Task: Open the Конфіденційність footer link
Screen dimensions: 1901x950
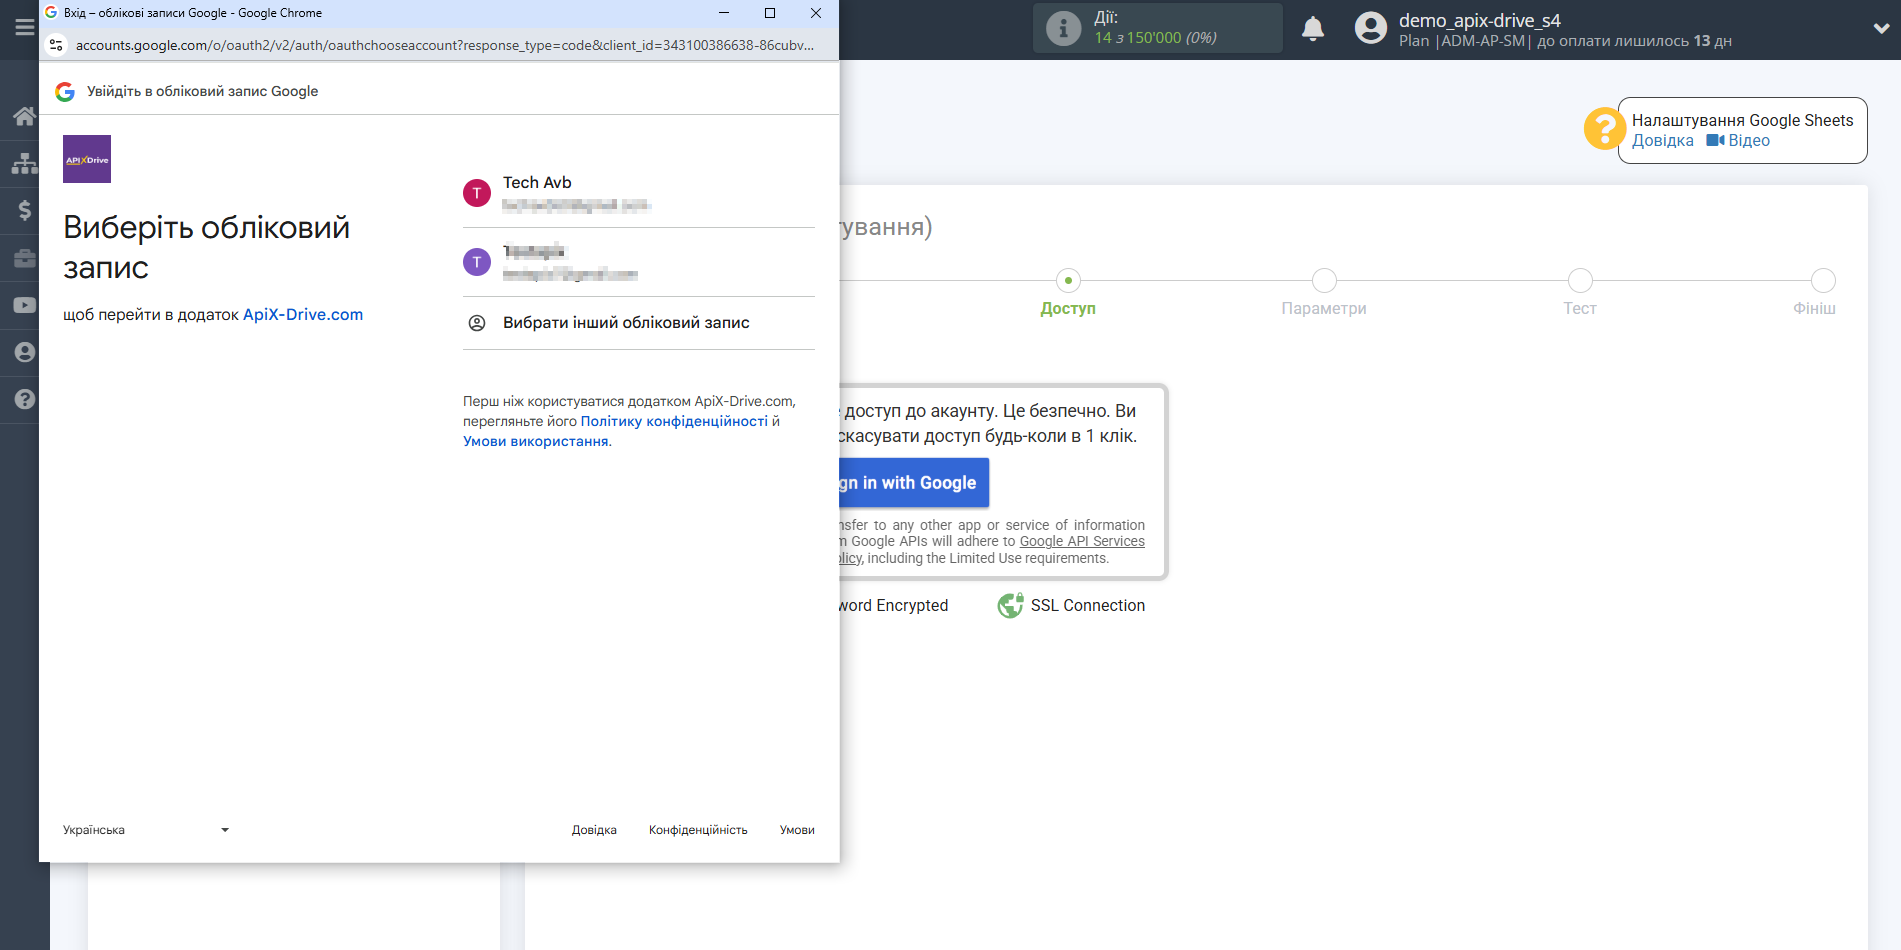Action: coord(698,830)
